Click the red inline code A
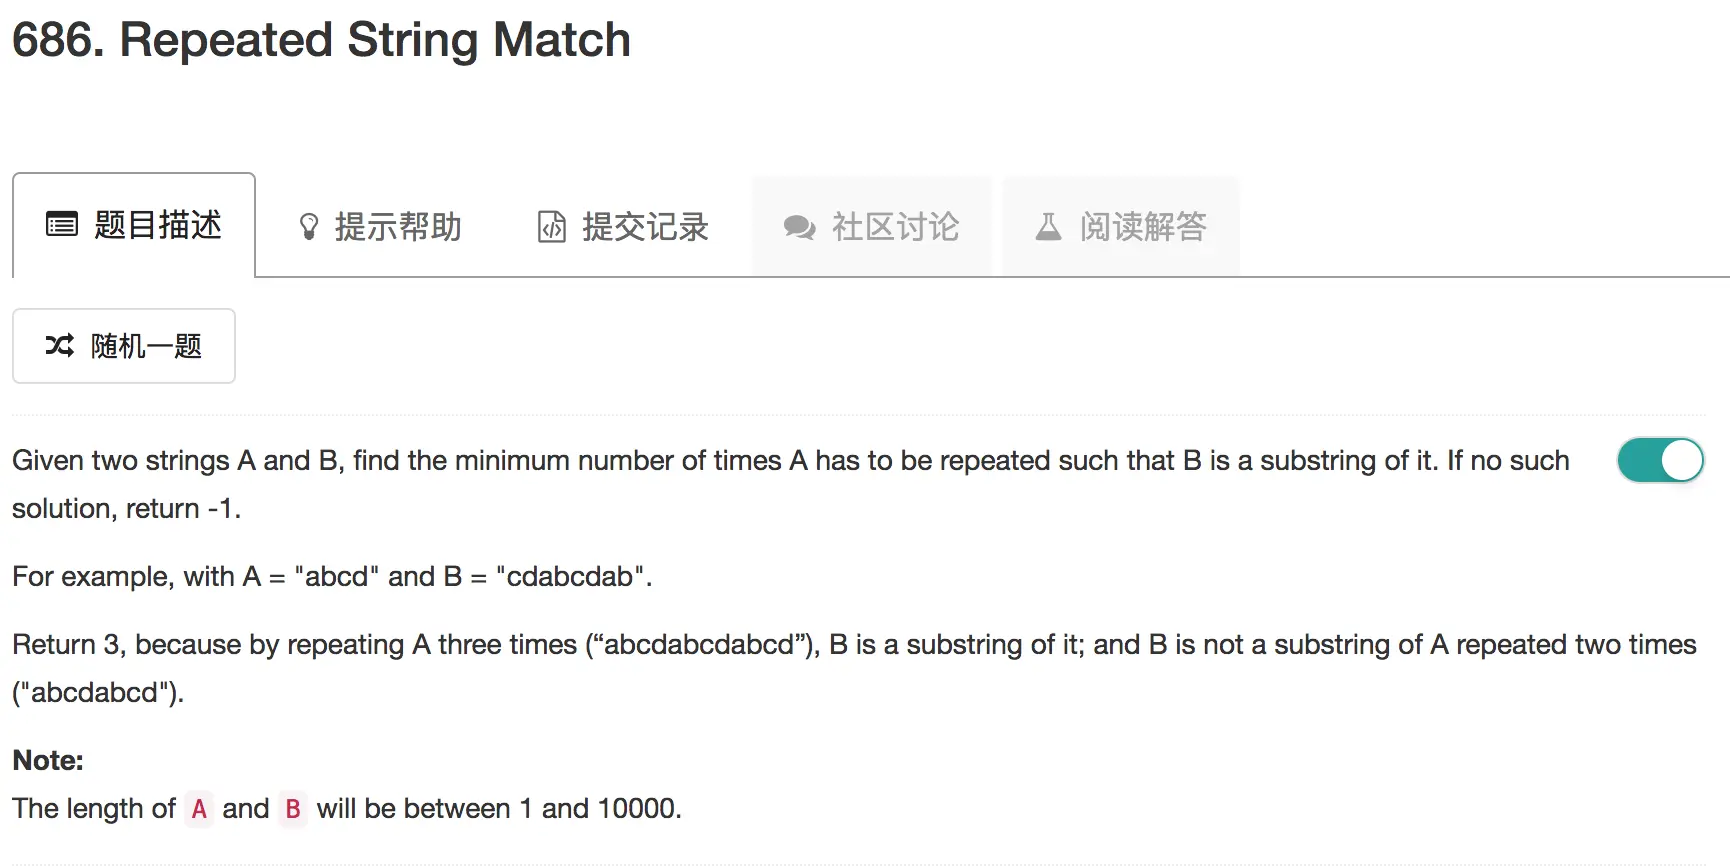Screen dimensions: 1730x866 pyautogui.click(x=199, y=809)
